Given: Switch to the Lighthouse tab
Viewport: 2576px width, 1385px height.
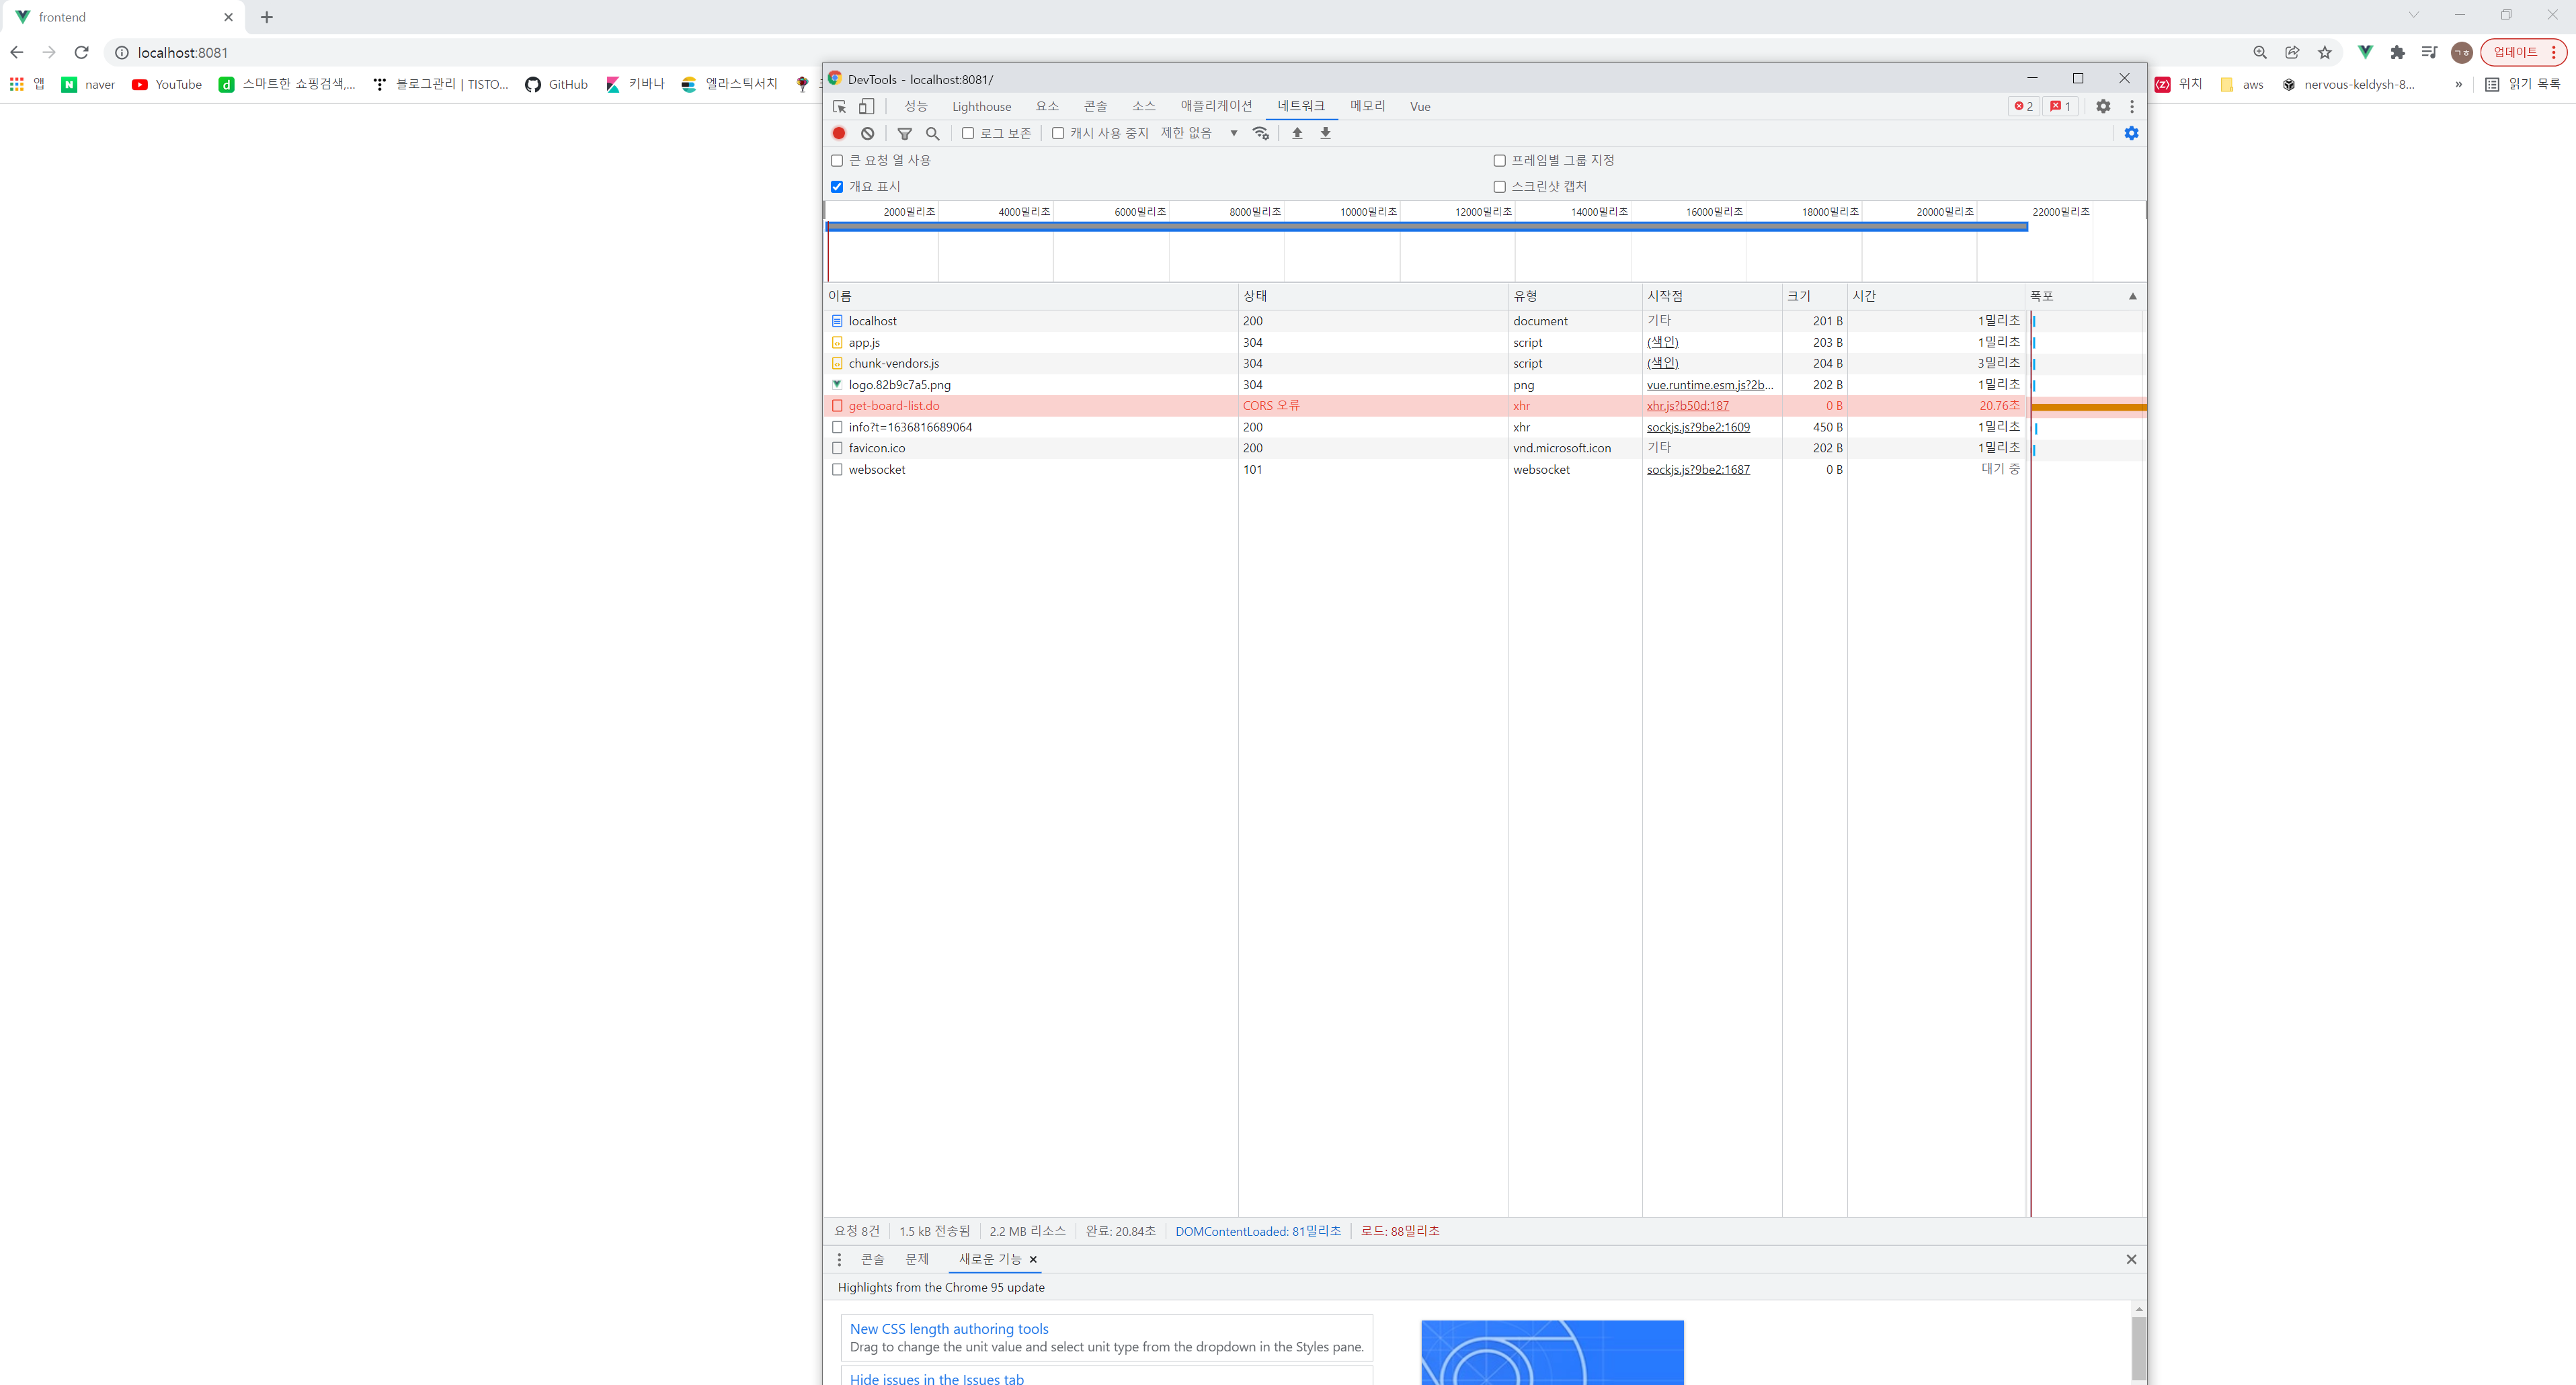Looking at the screenshot, I should click(980, 106).
